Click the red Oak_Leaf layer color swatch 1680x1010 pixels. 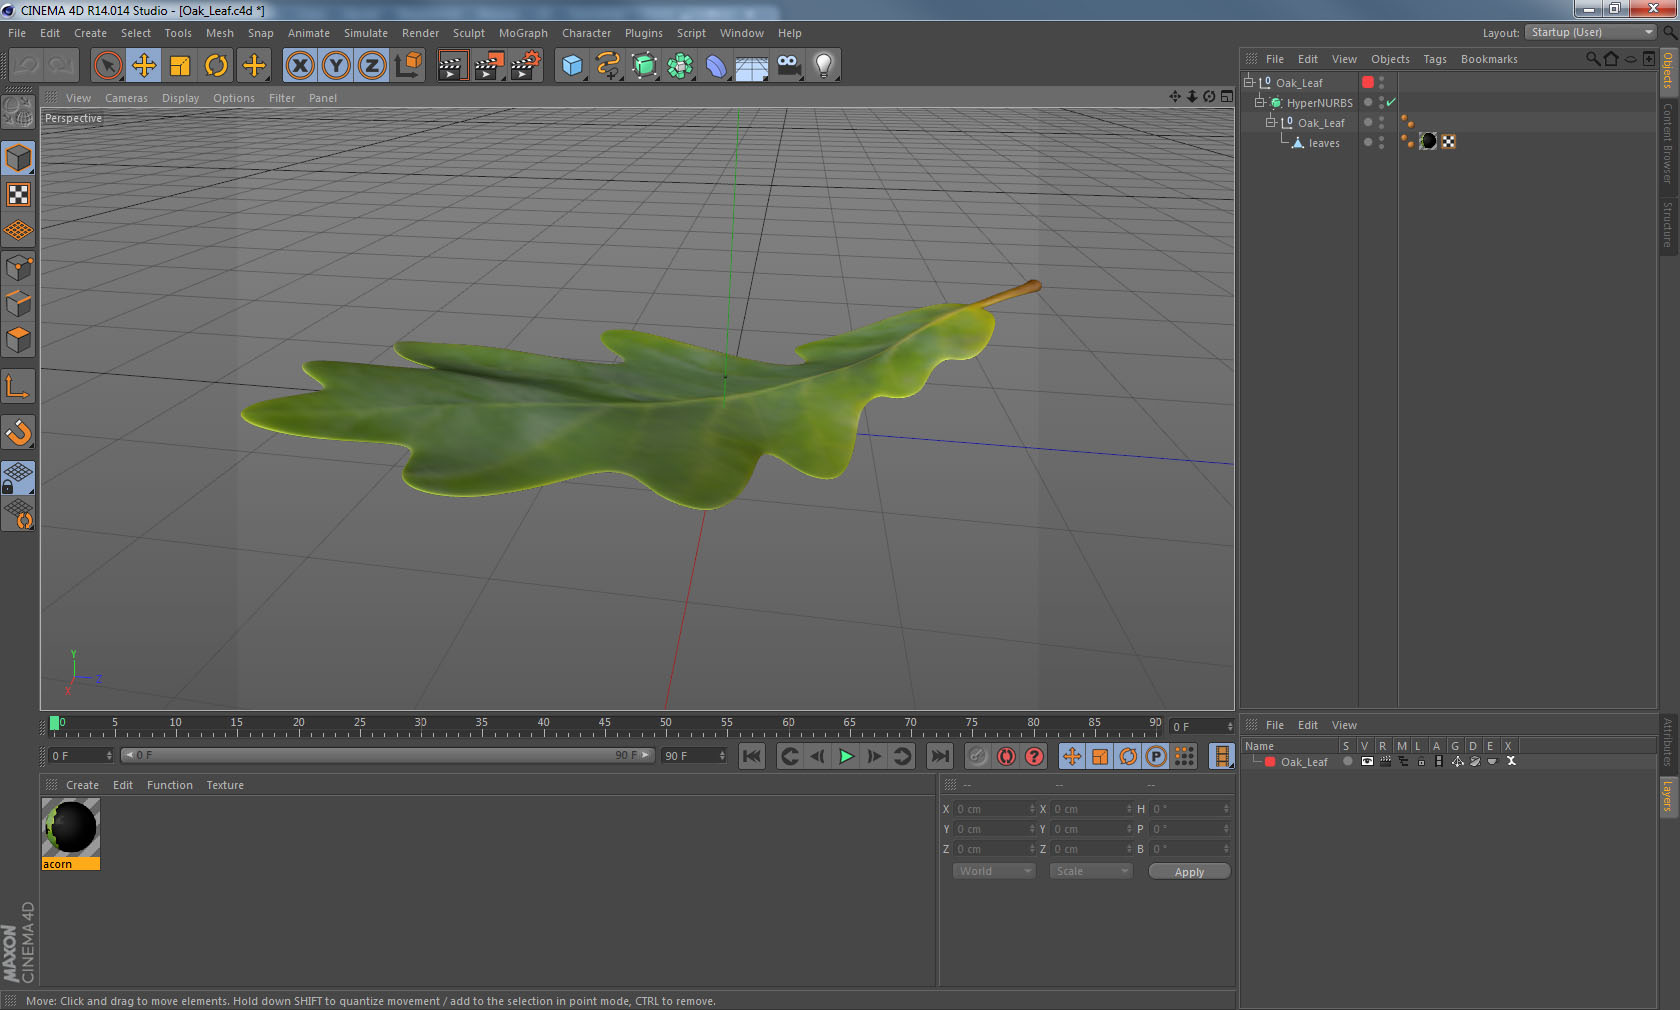pos(1270,762)
